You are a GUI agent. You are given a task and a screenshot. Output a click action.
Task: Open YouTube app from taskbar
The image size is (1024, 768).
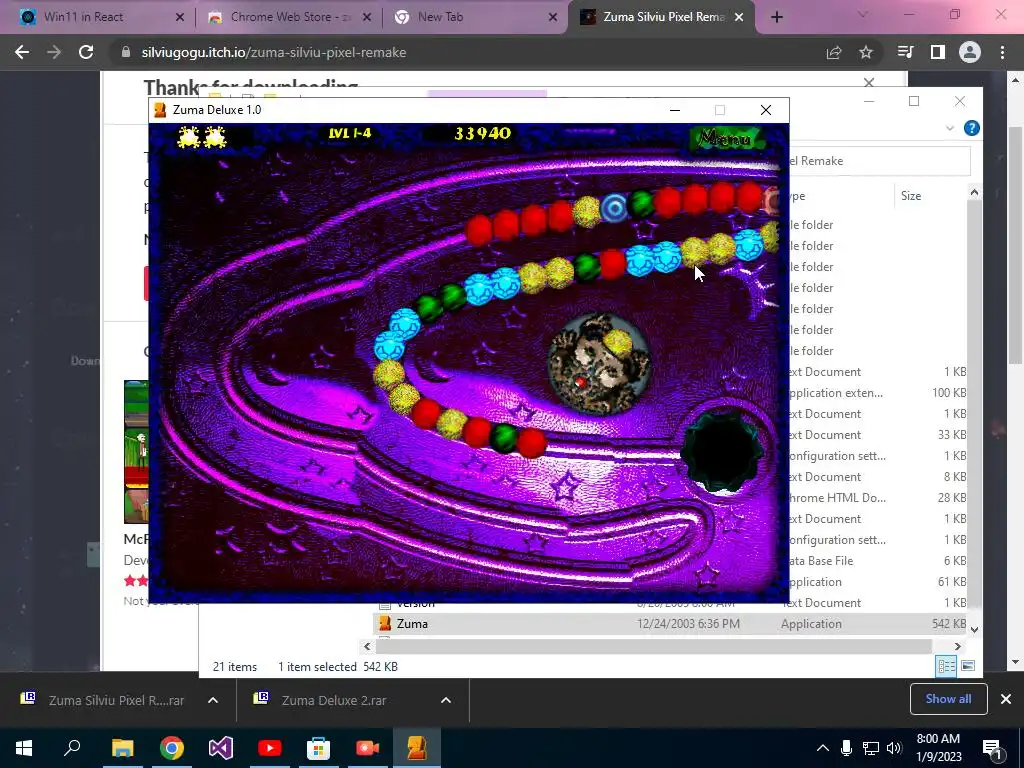click(270, 748)
